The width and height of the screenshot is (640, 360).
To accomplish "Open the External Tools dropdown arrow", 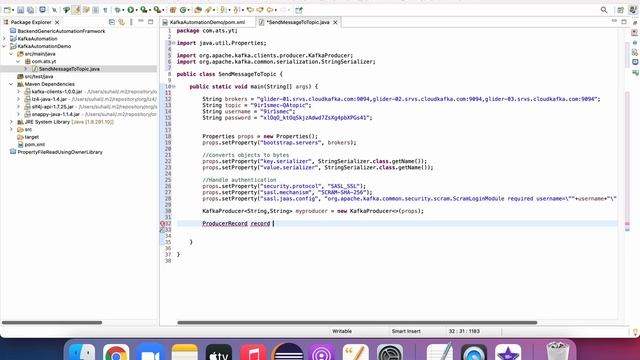I will click(x=163, y=10).
